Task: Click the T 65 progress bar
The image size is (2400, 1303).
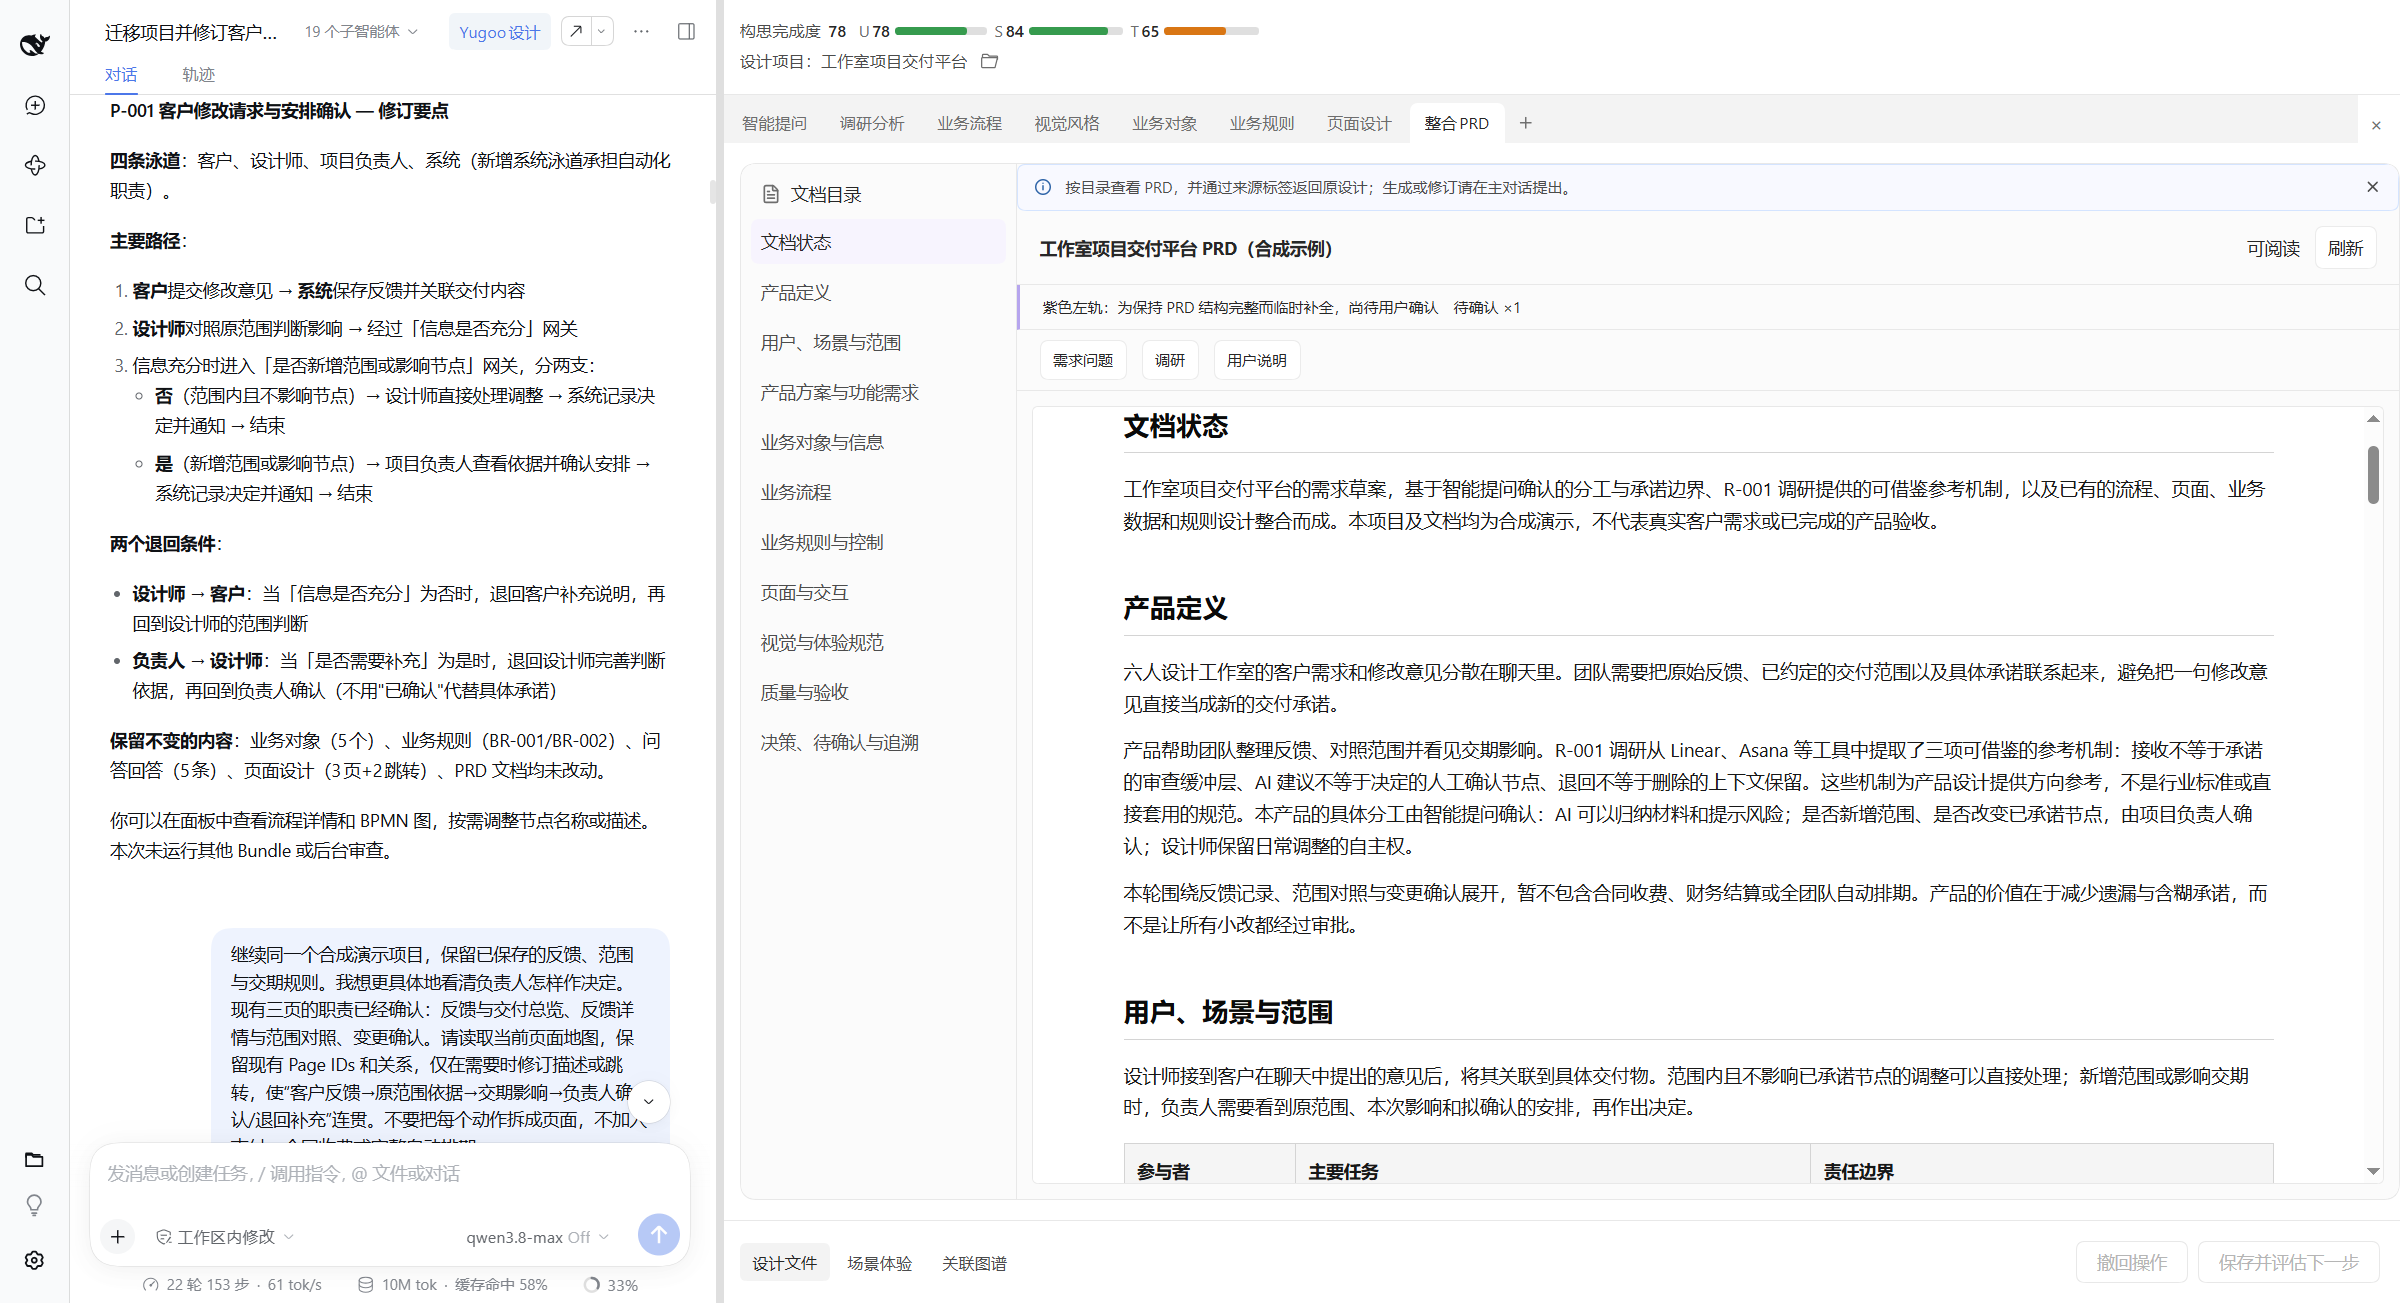Action: click(x=1210, y=31)
